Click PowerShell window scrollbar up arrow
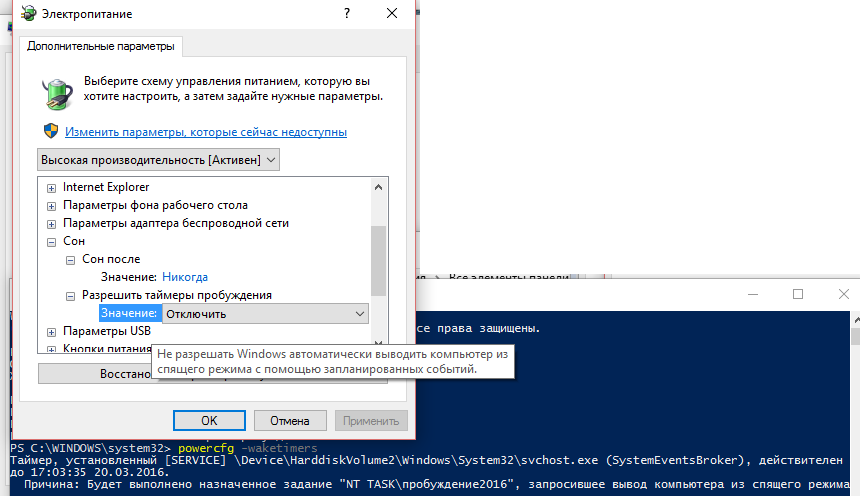Image resolution: width=860 pixels, height=496 pixels. [x=856, y=320]
